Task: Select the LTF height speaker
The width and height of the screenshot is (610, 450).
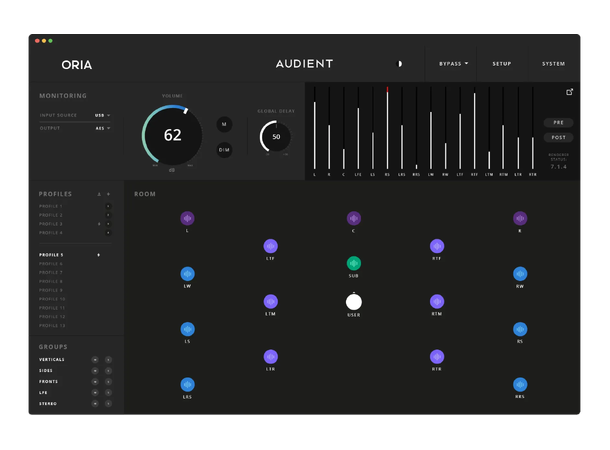Action: tap(270, 246)
